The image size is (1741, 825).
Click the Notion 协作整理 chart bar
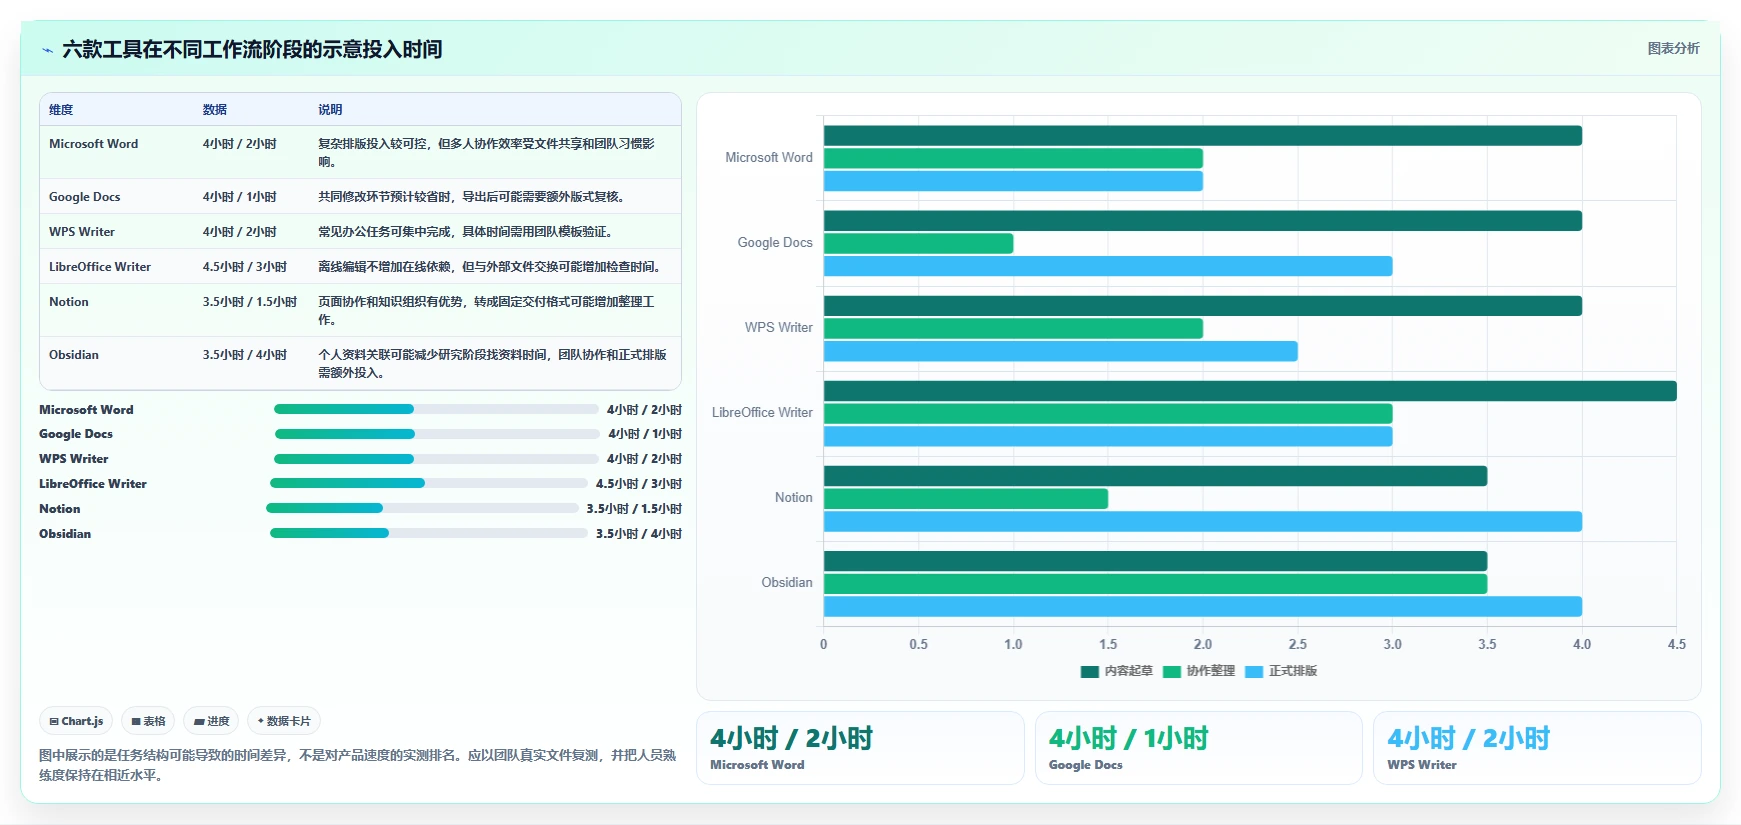[966, 498]
